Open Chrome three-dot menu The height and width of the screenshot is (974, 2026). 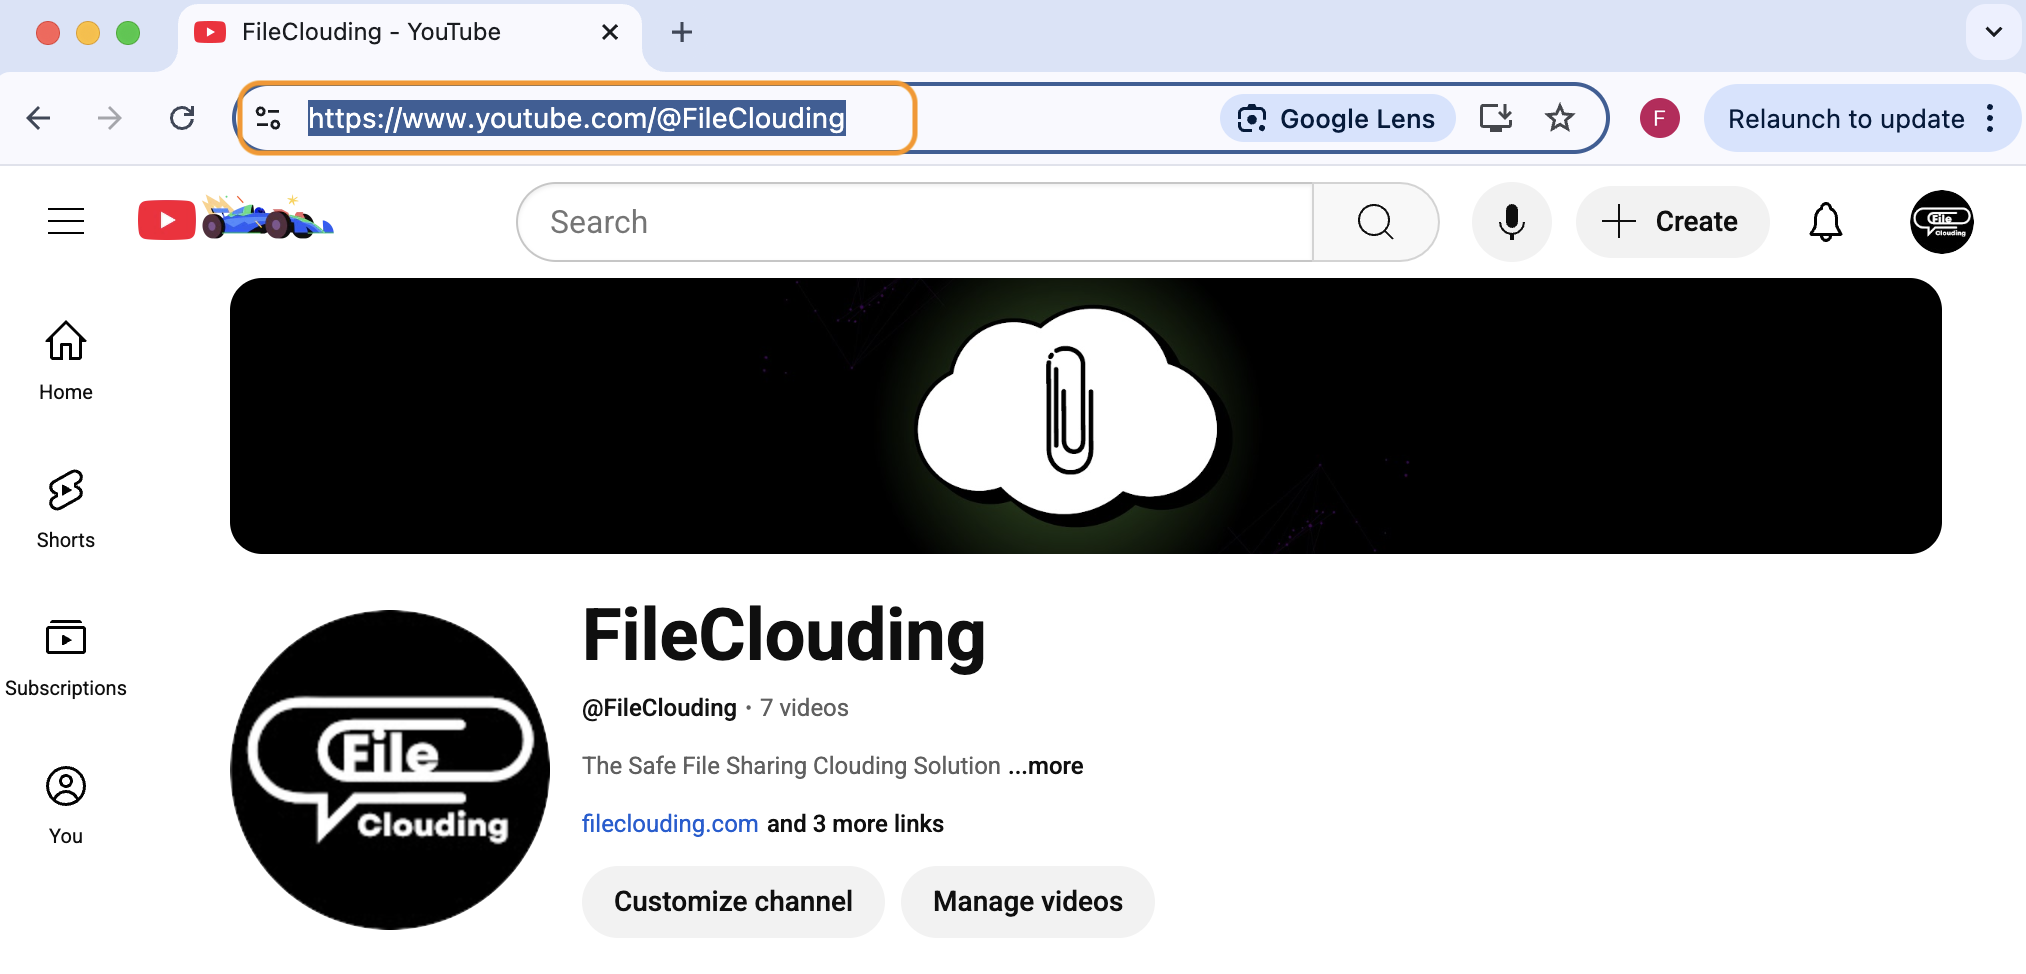(1990, 119)
